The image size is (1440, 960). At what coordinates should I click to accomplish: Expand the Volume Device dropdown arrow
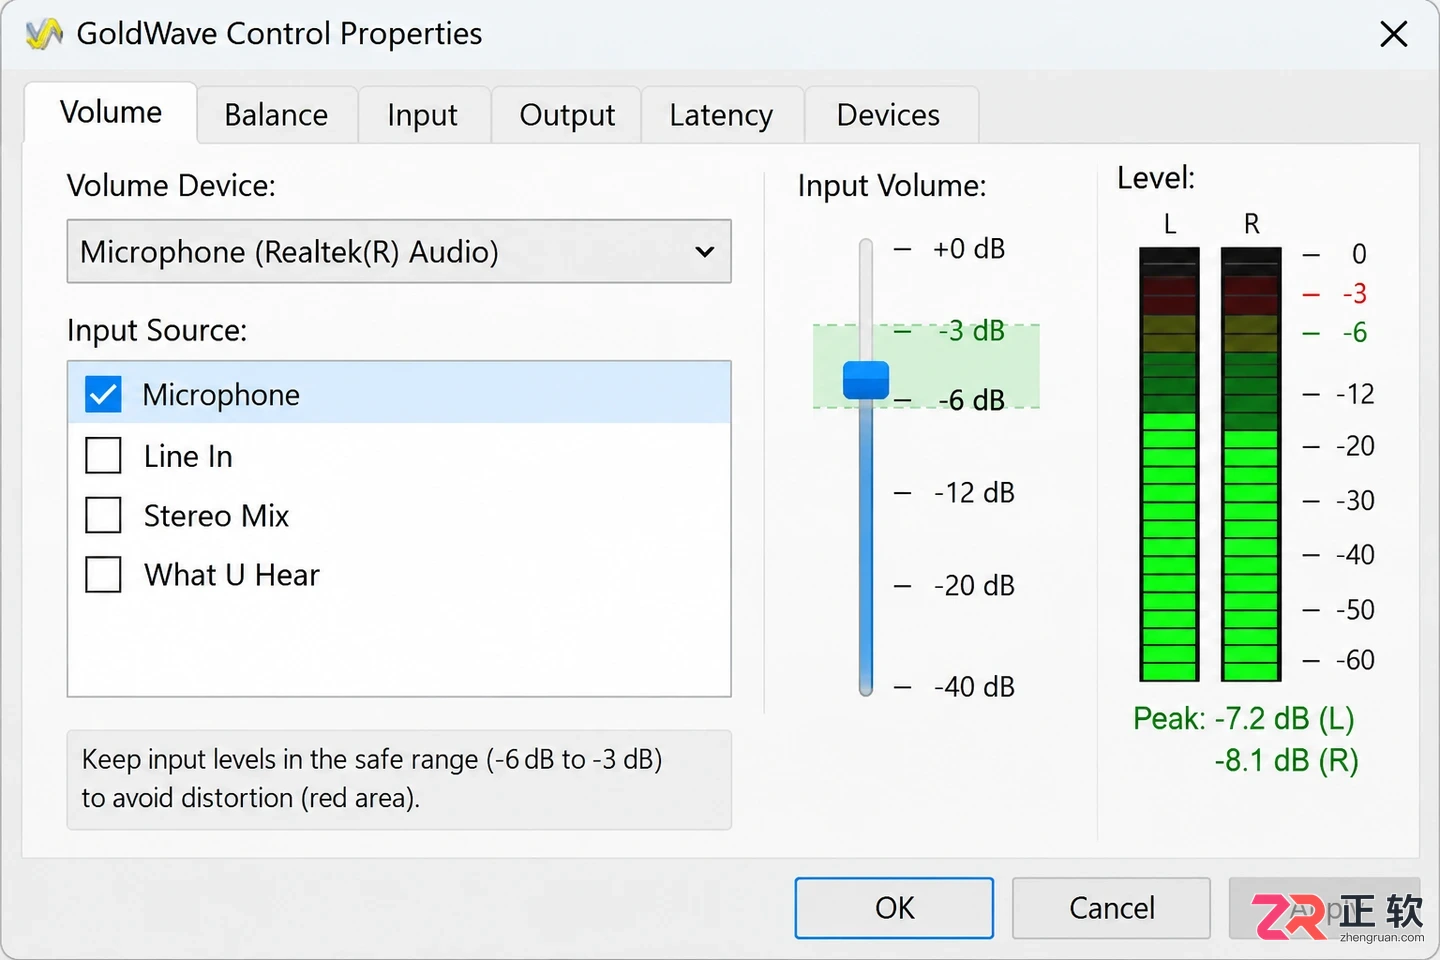click(705, 252)
